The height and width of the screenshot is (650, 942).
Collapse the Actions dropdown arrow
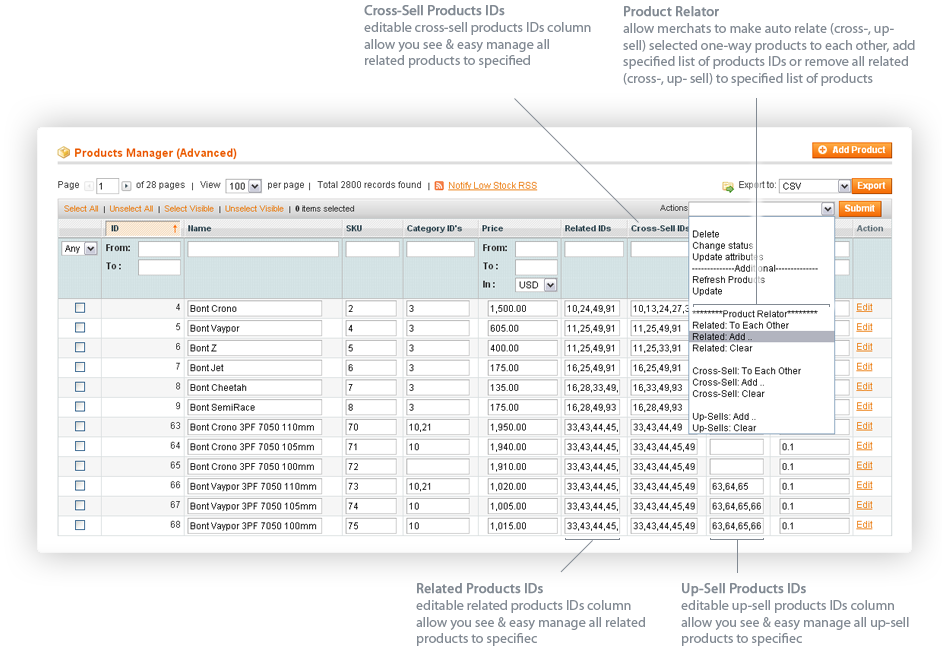click(x=827, y=208)
